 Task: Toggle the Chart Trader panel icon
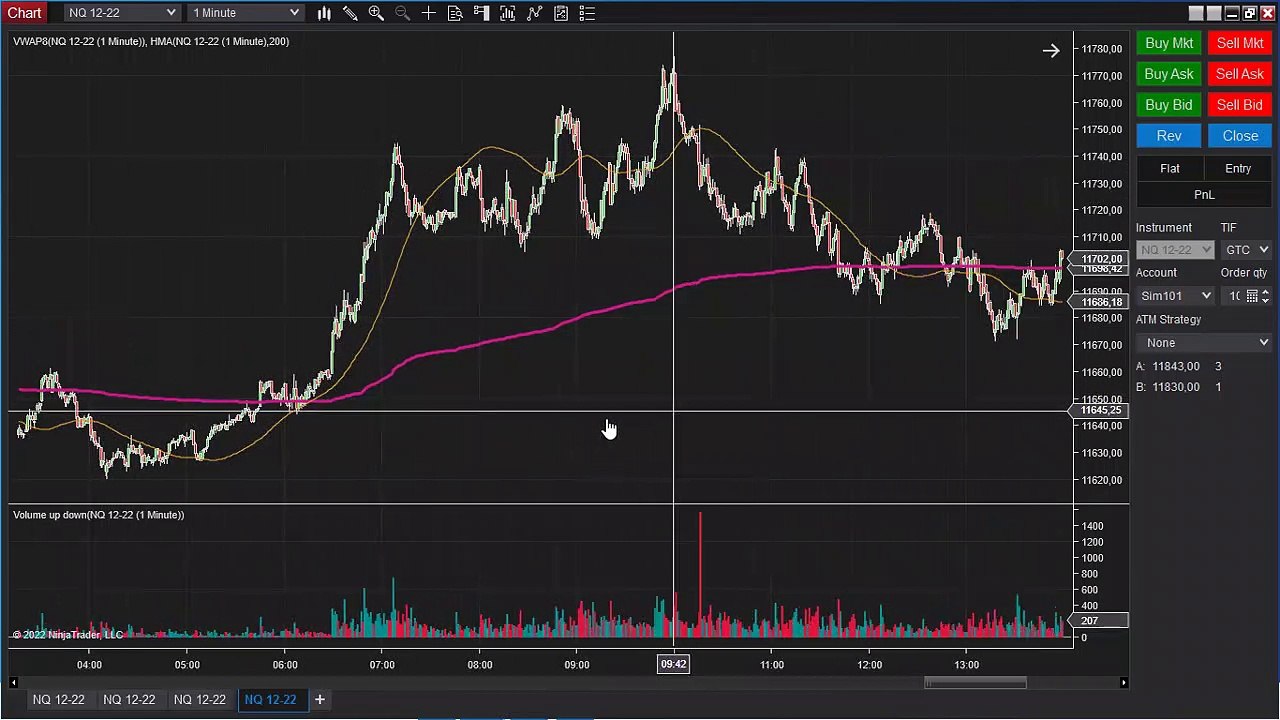481,13
